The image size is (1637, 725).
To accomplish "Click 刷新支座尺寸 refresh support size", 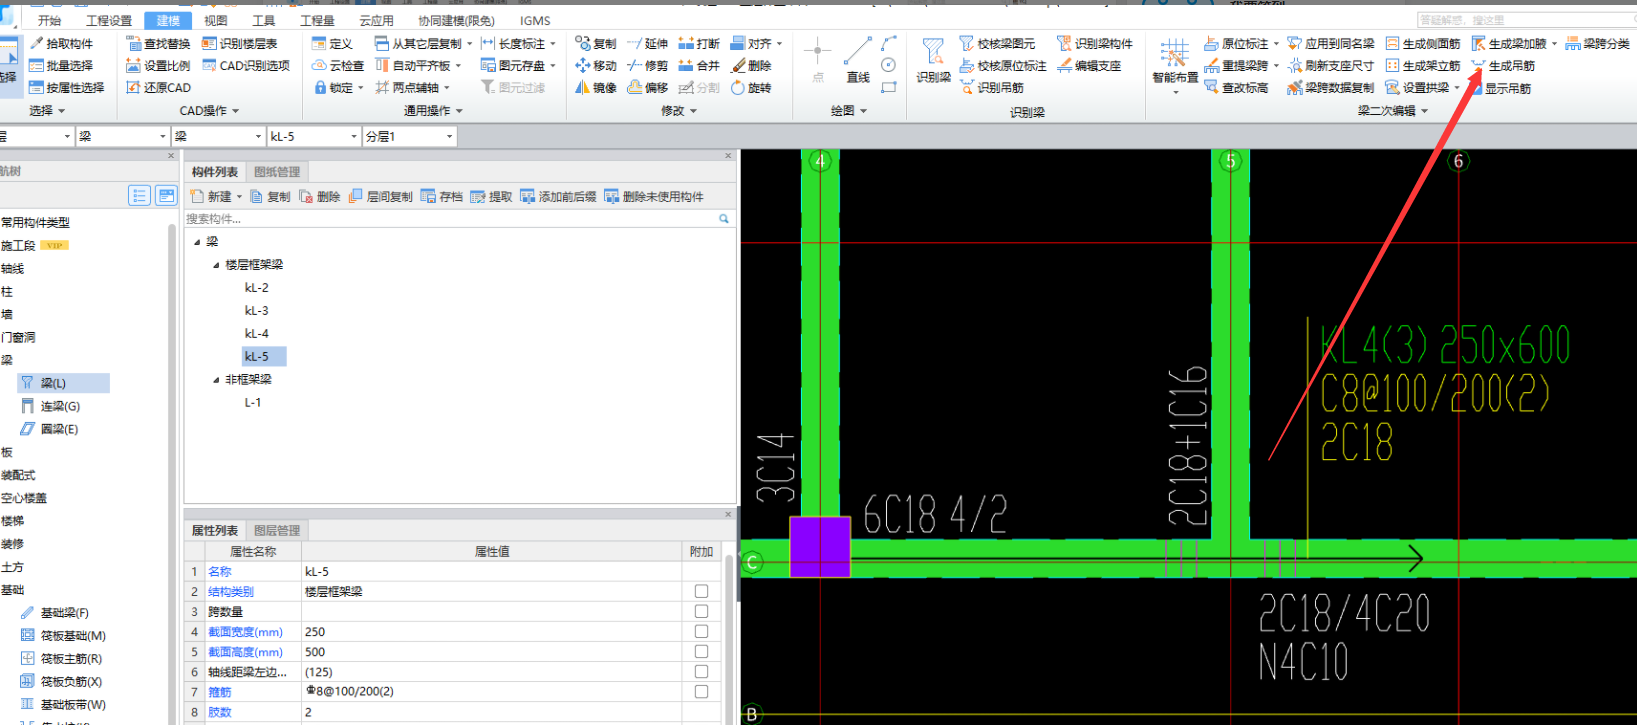I will 1330,65.
